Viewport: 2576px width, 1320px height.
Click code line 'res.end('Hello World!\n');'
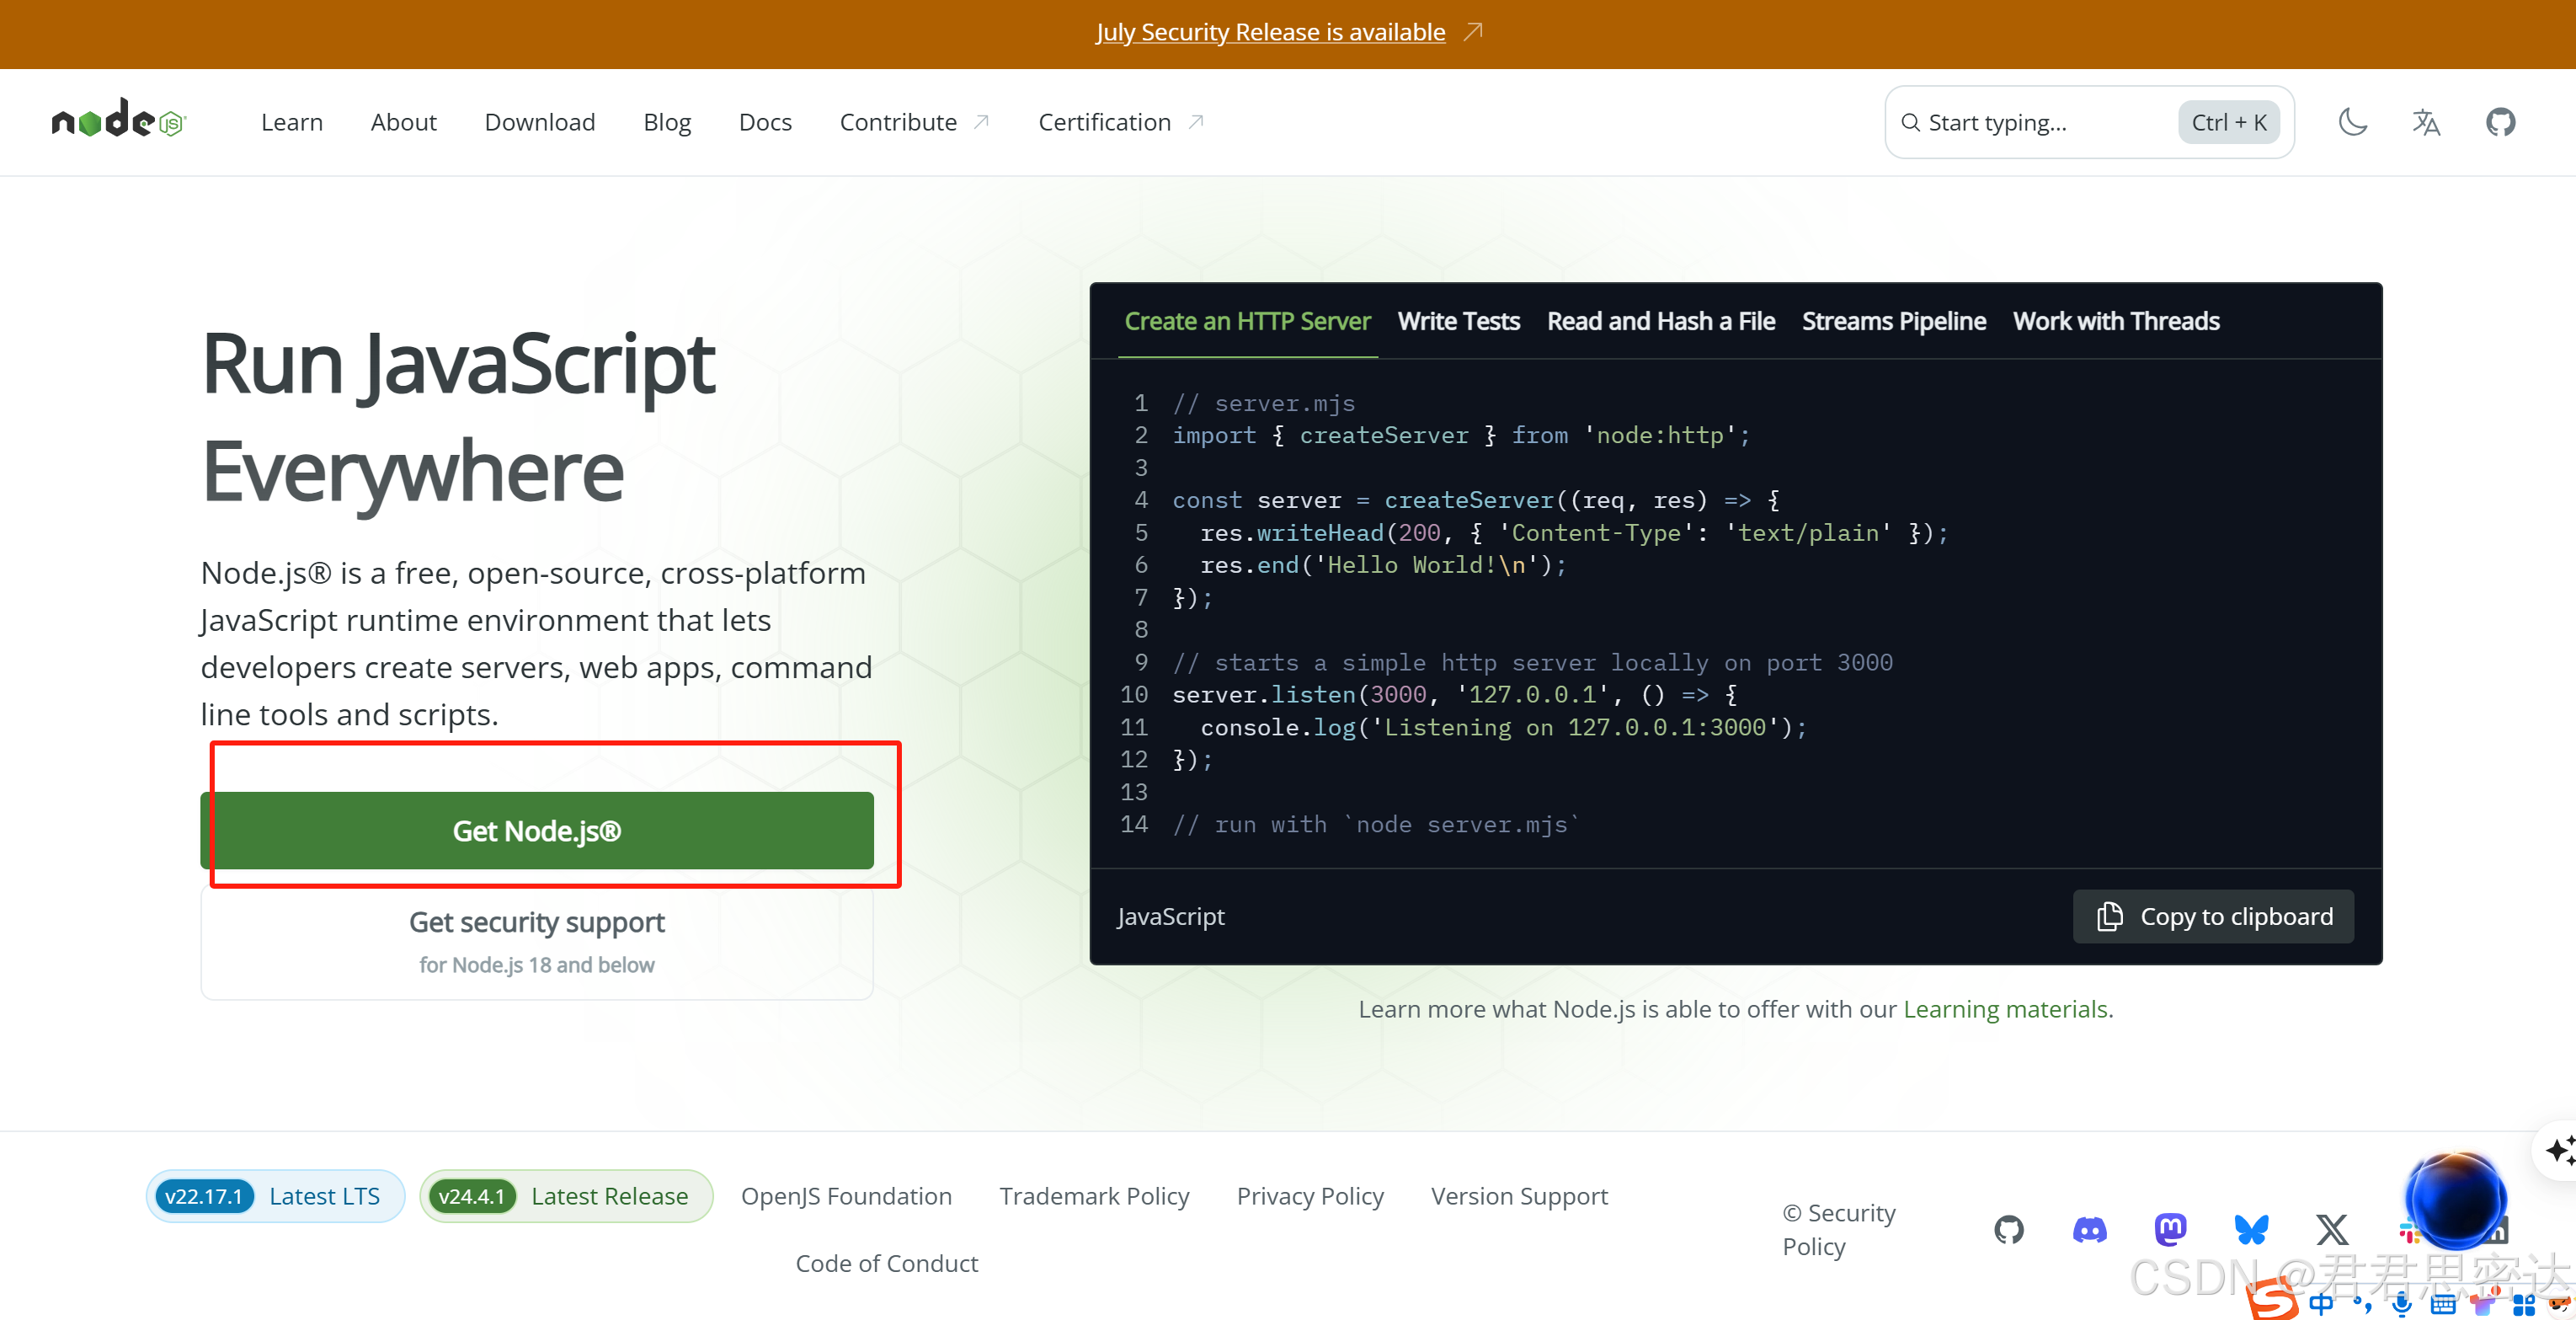[1383, 565]
